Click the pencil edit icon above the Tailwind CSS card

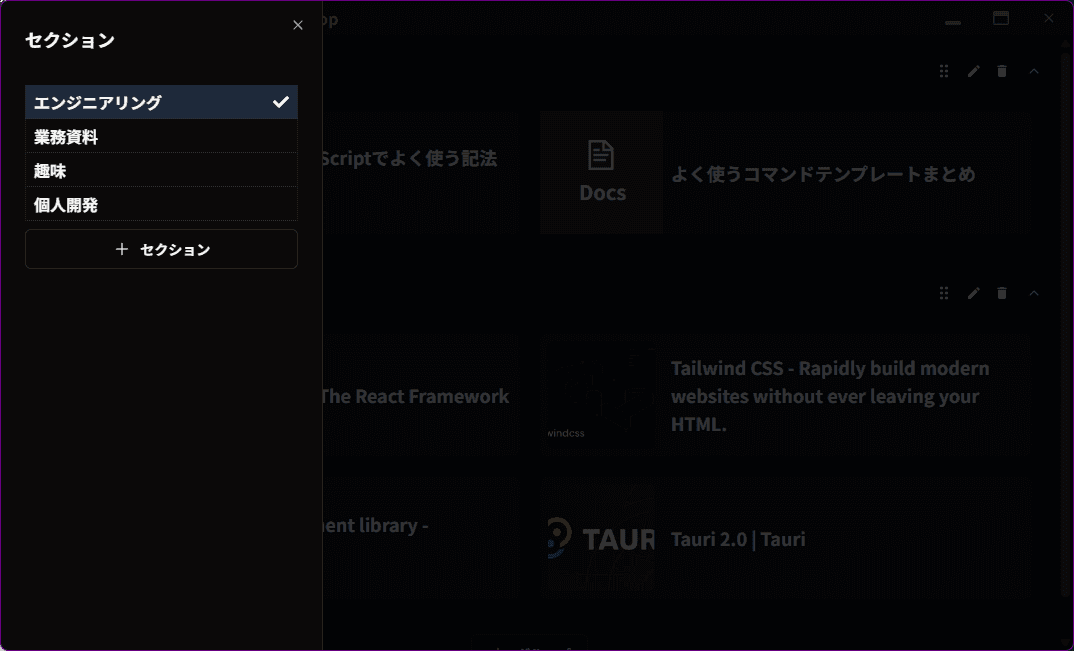[974, 293]
